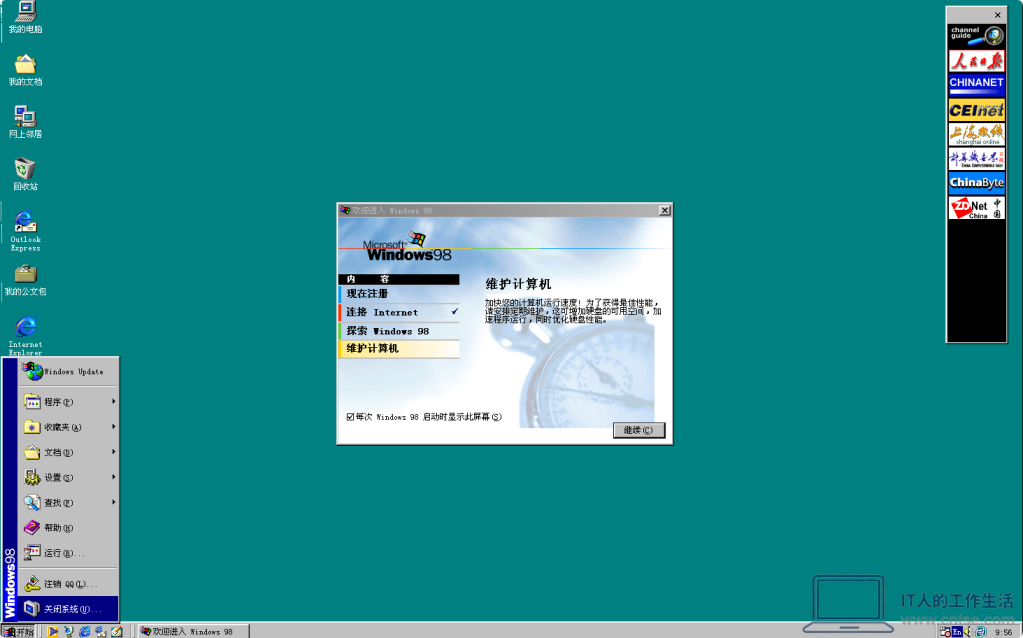Launch Internet Explorer from quick launch bar
Viewport: 1023px width, 638px height.
[85, 631]
